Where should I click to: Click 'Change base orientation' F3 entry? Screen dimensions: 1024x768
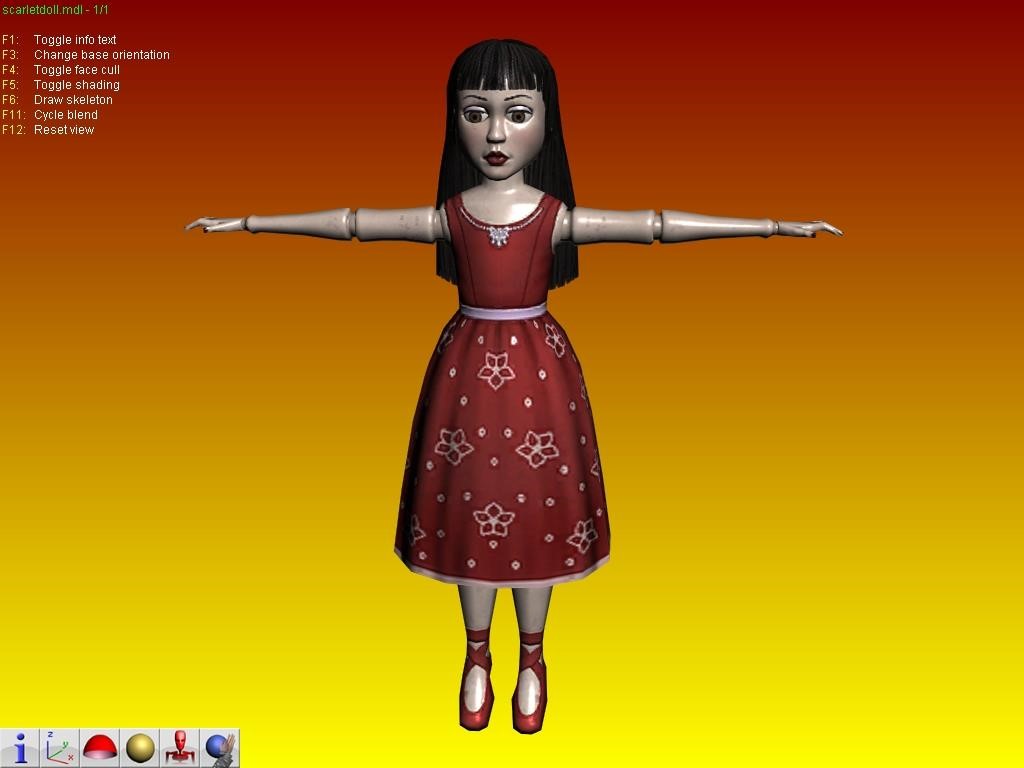(x=101, y=55)
